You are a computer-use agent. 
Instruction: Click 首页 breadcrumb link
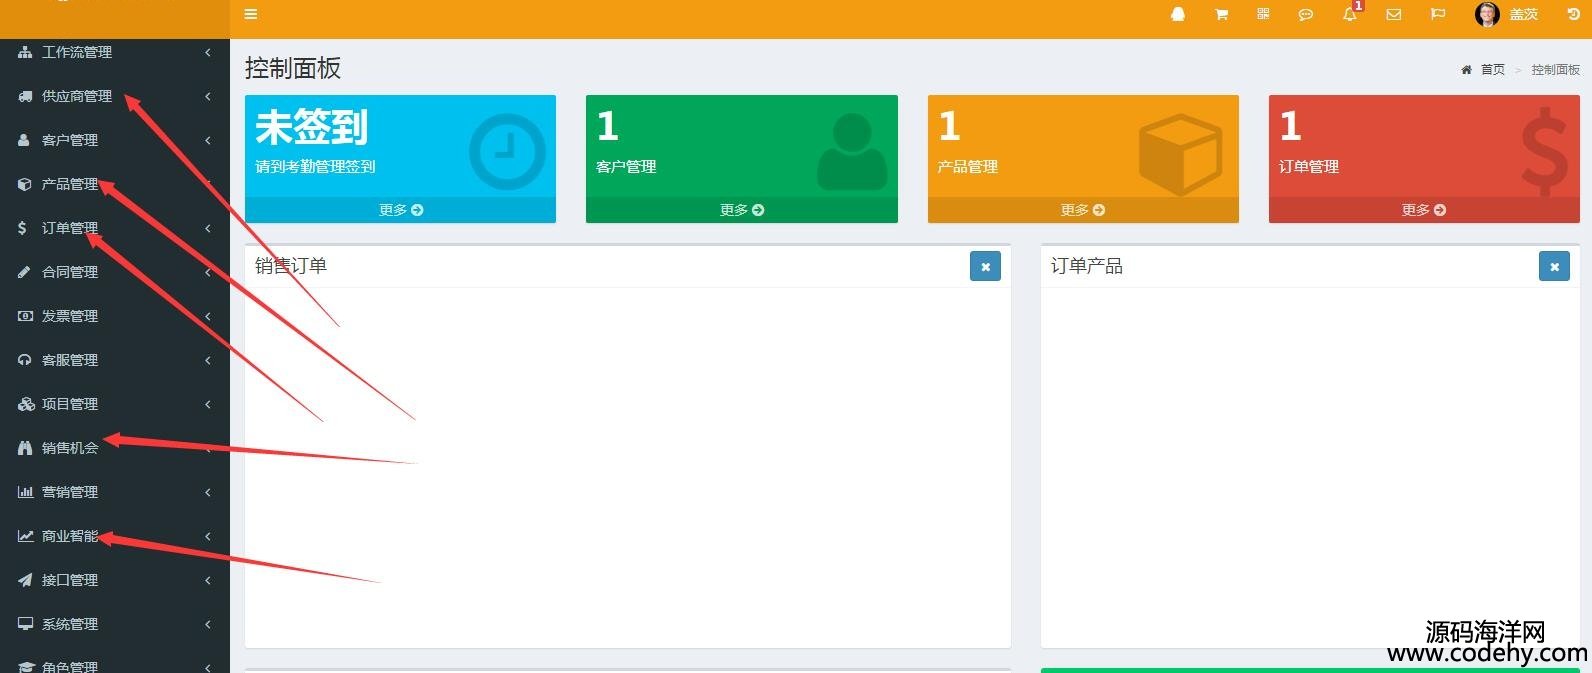click(1493, 69)
